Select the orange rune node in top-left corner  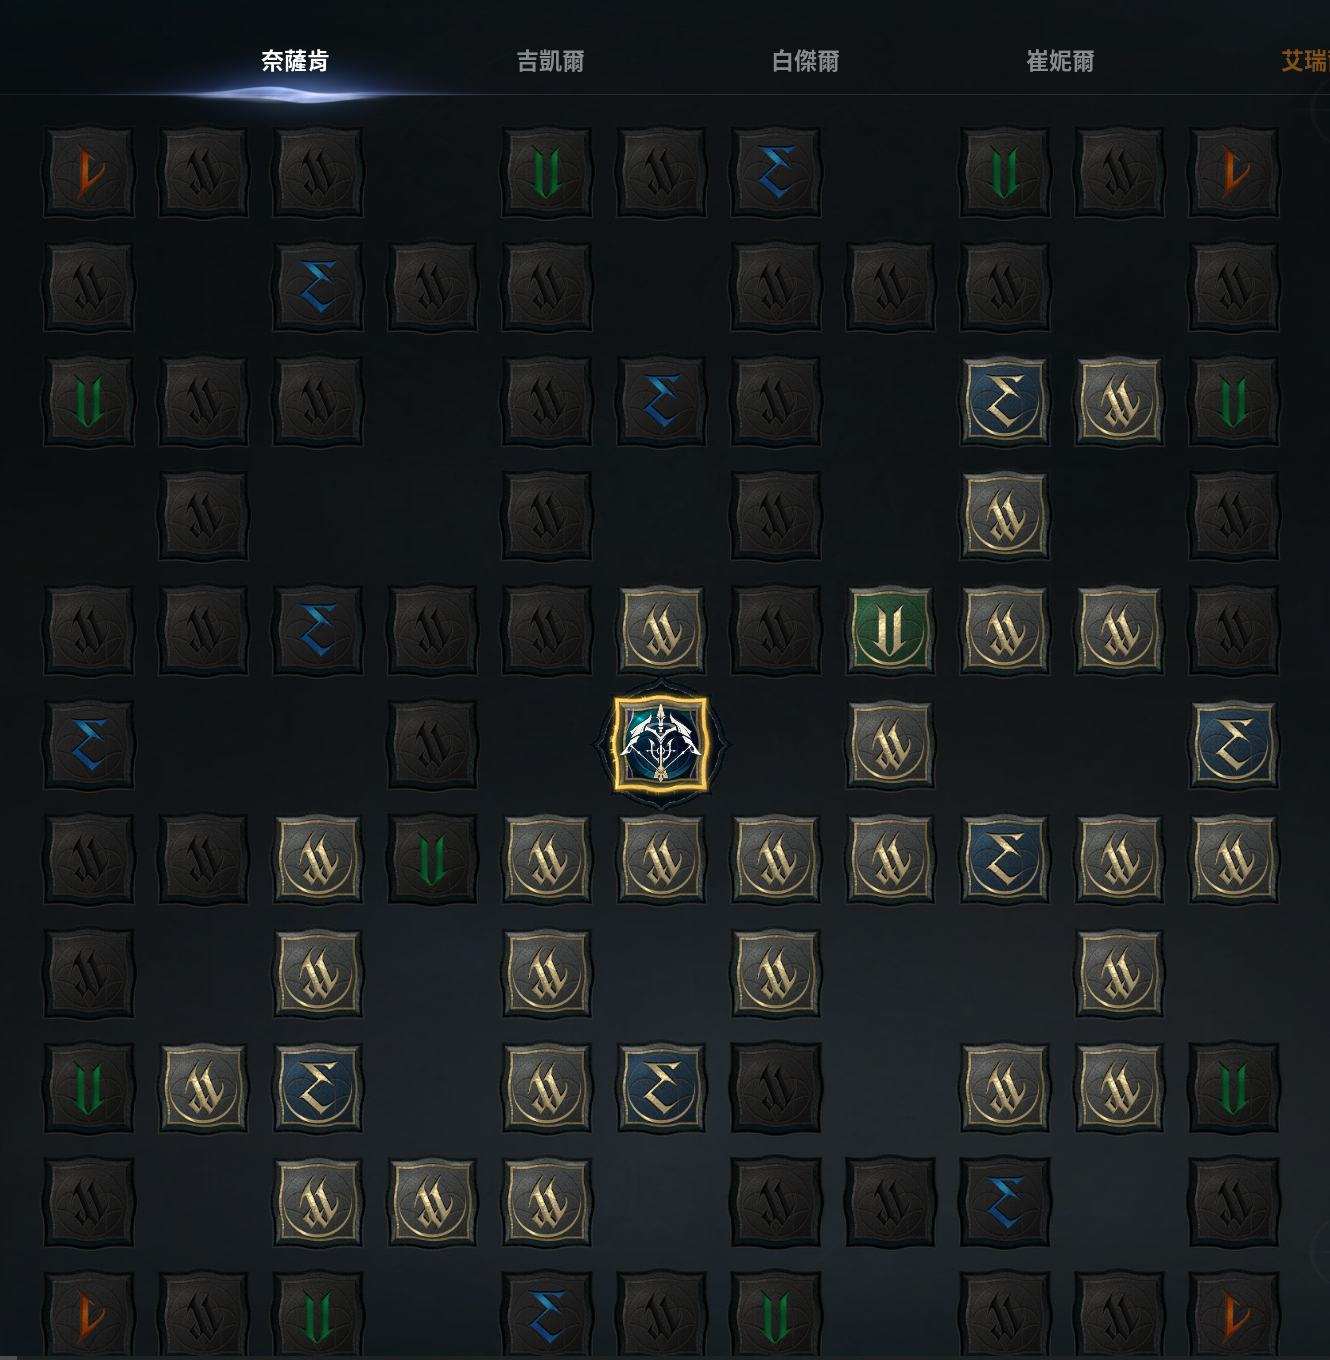[89, 172]
